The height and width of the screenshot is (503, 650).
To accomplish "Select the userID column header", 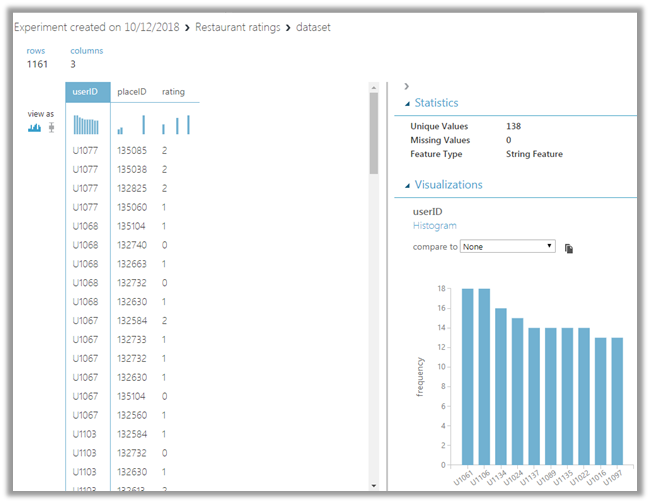I will (87, 92).
